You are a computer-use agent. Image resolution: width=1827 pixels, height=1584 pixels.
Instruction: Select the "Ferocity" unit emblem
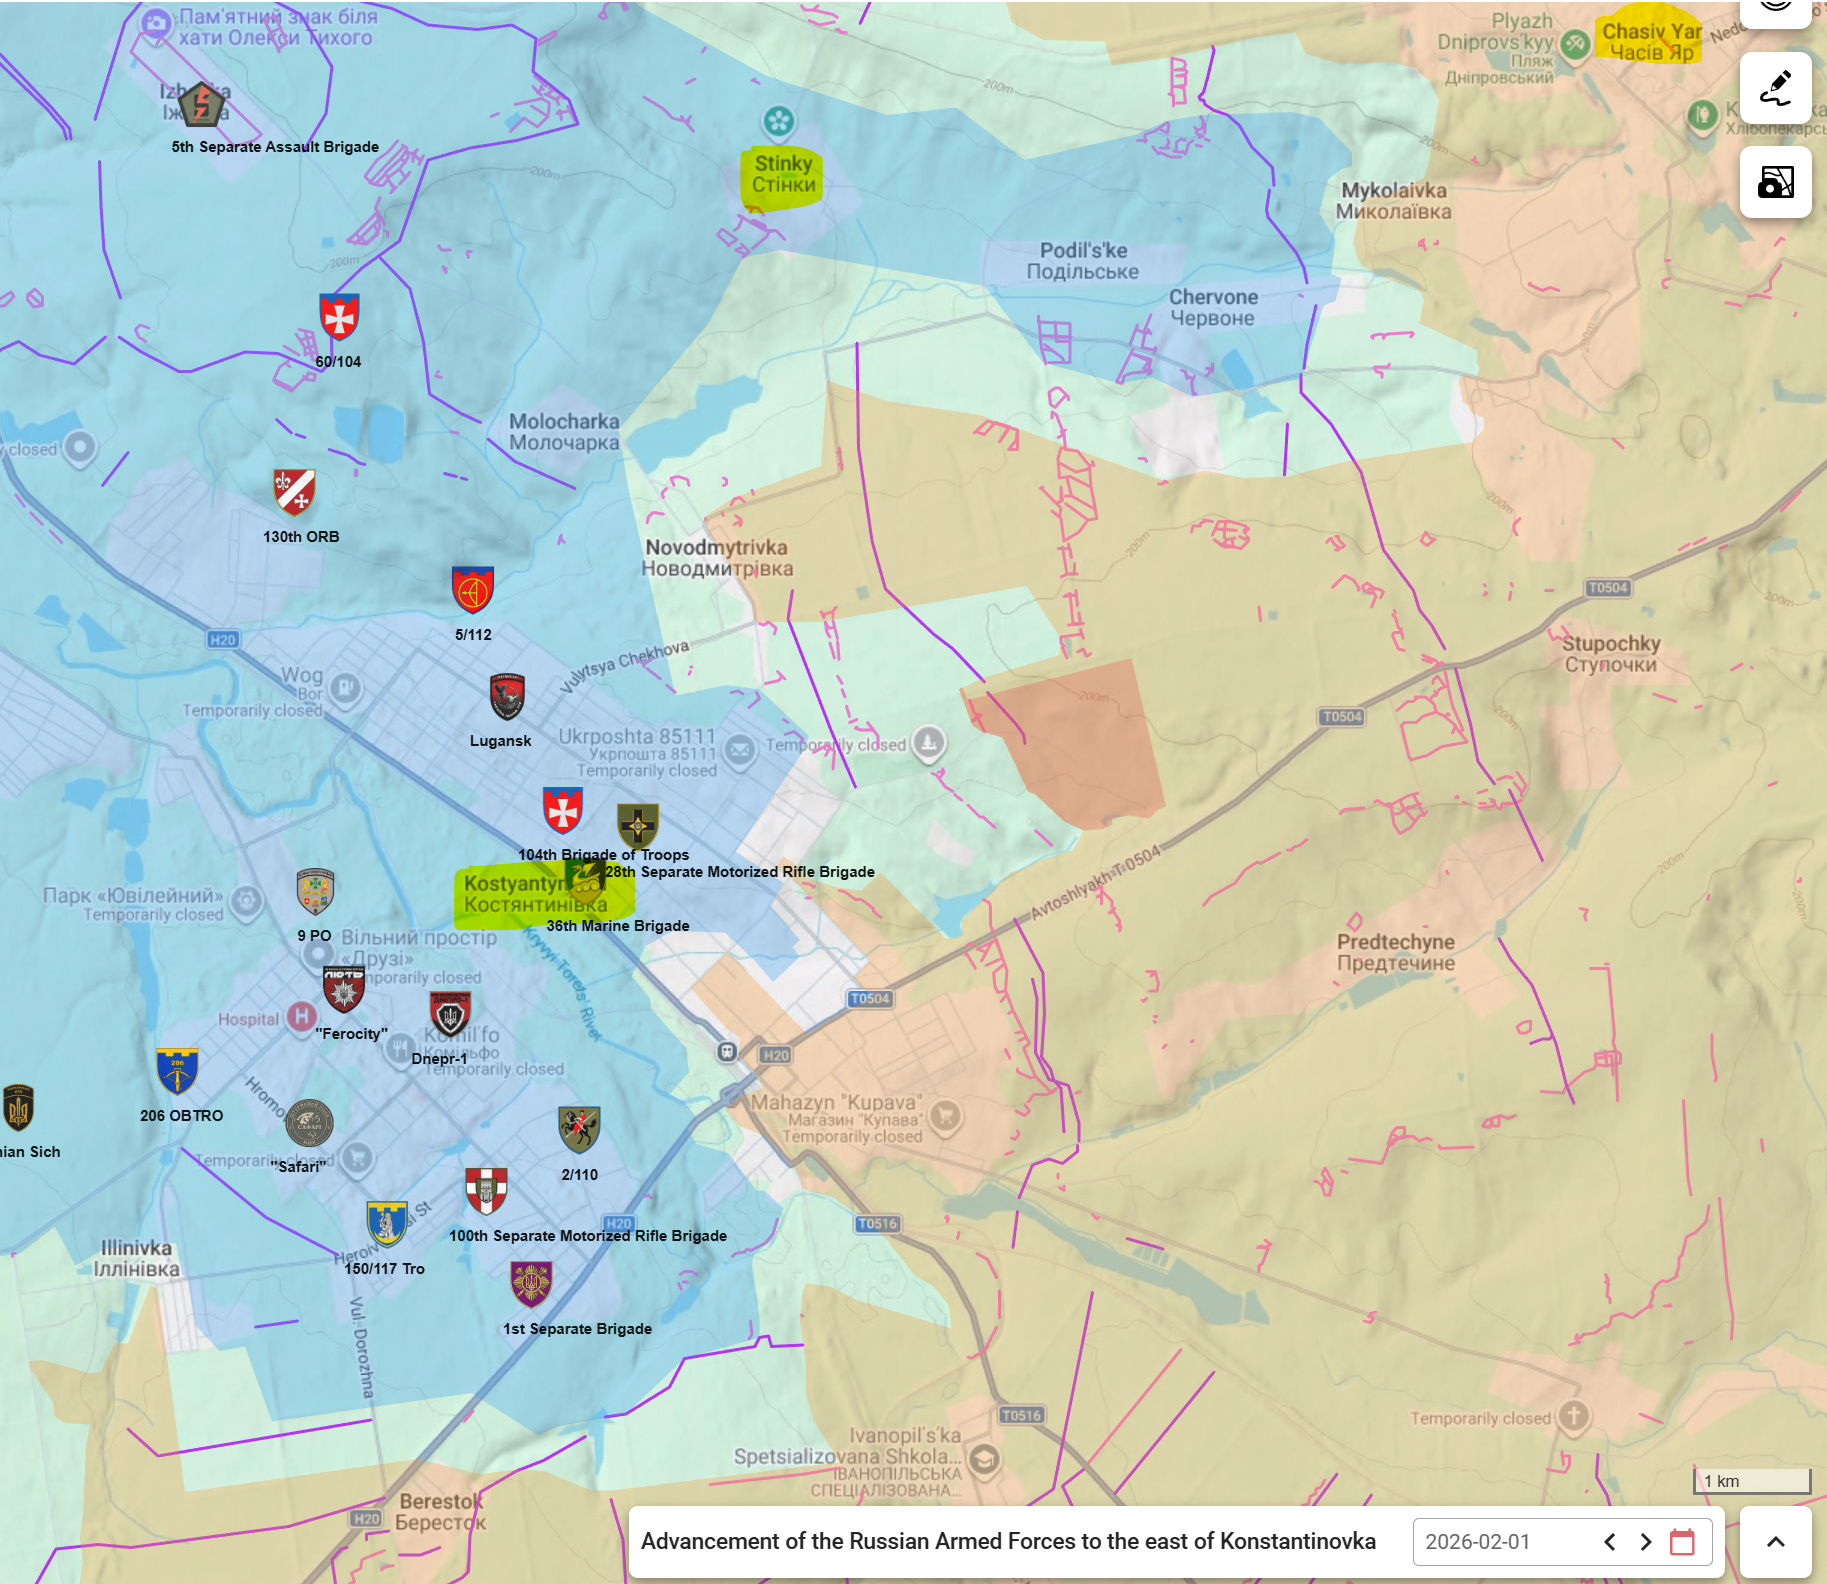point(343,990)
